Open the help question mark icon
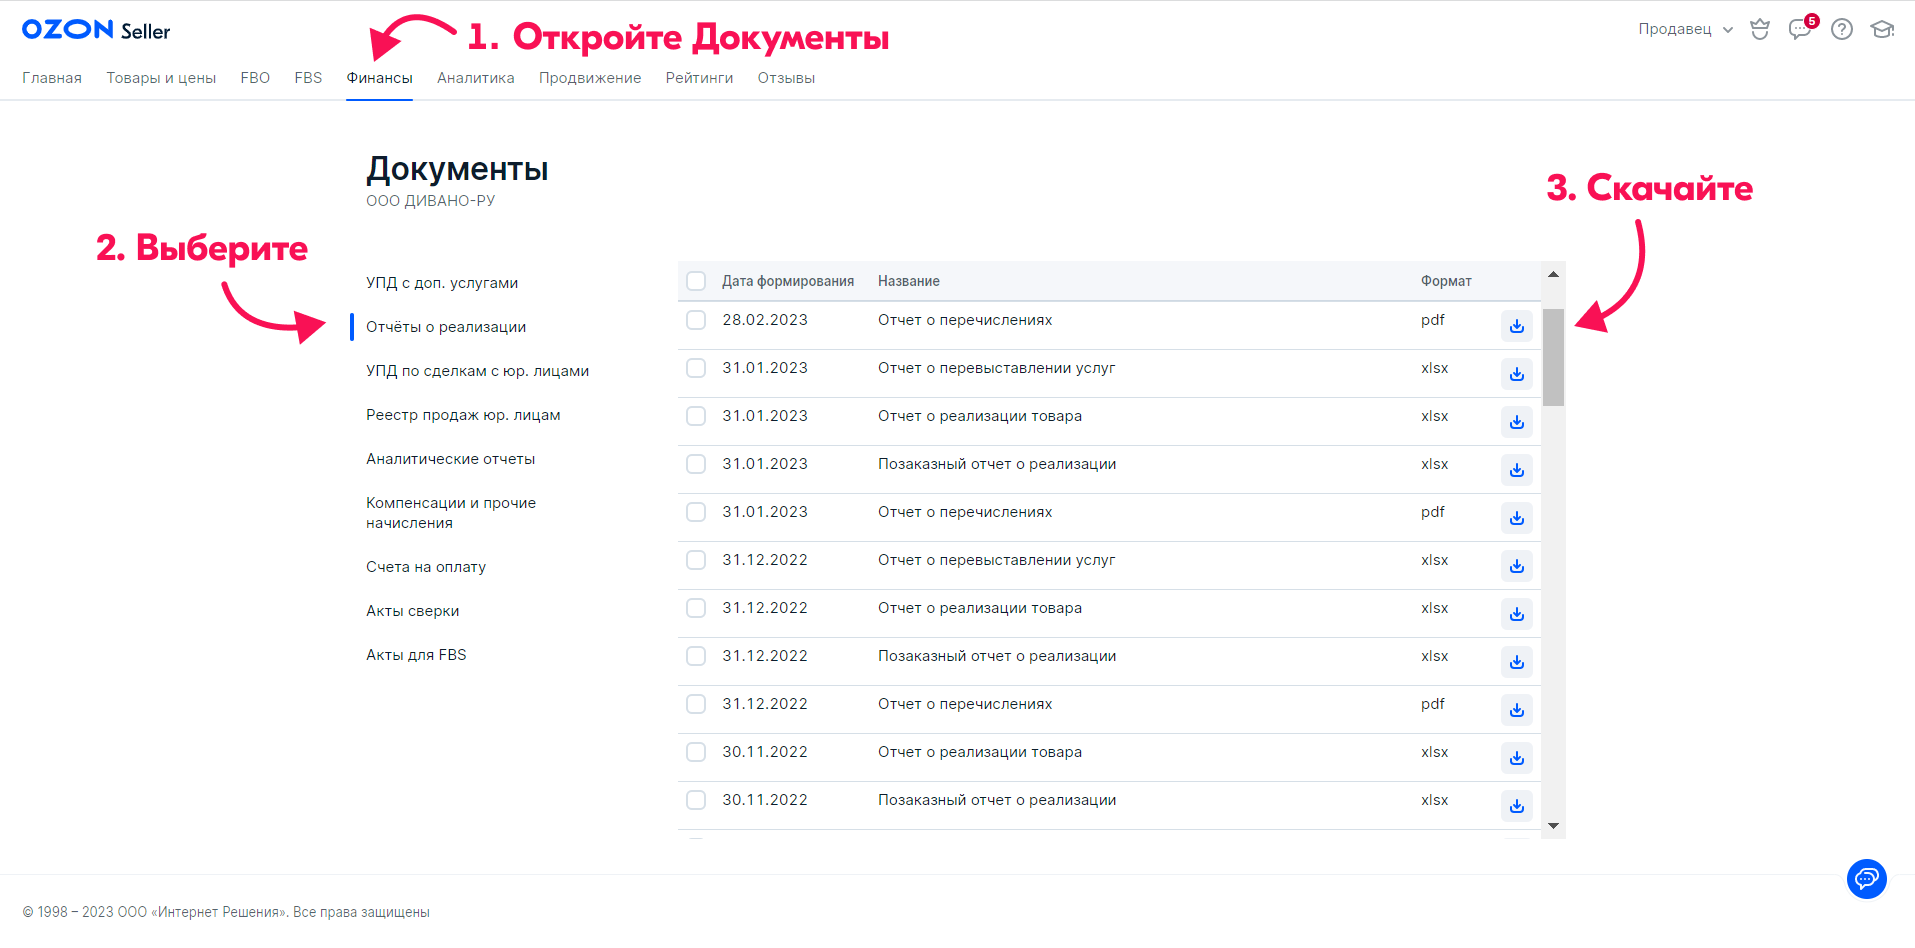The width and height of the screenshot is (1915, 948). coord(1841,29)
